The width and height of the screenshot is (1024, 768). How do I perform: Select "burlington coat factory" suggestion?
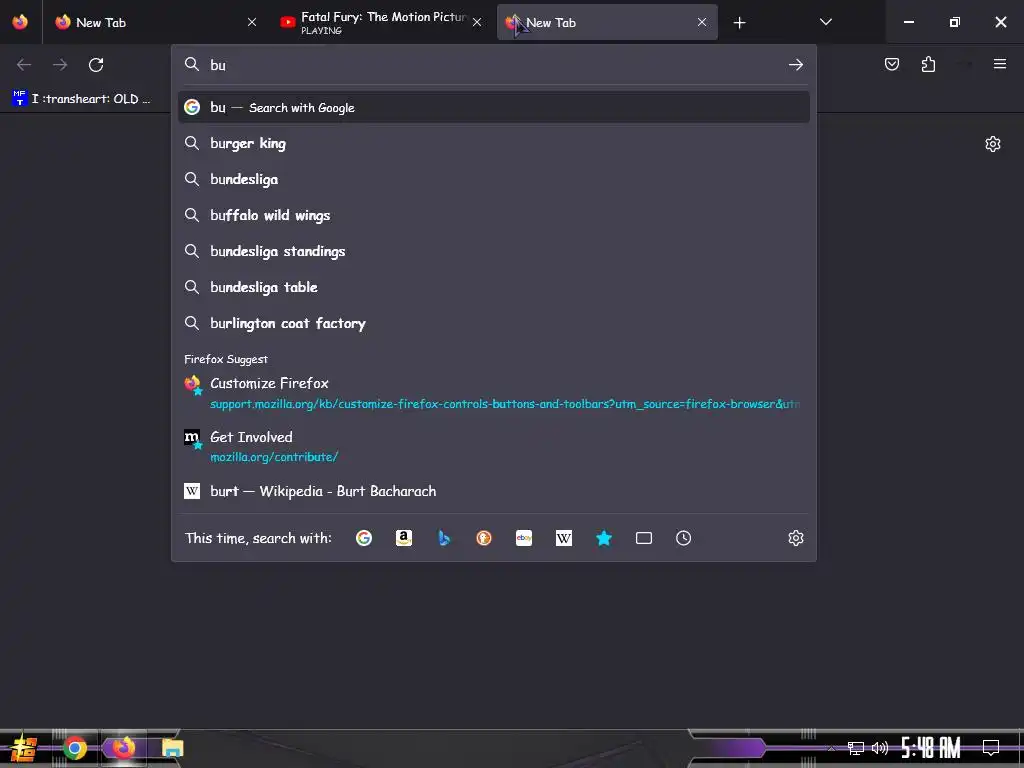coord(493,323)
